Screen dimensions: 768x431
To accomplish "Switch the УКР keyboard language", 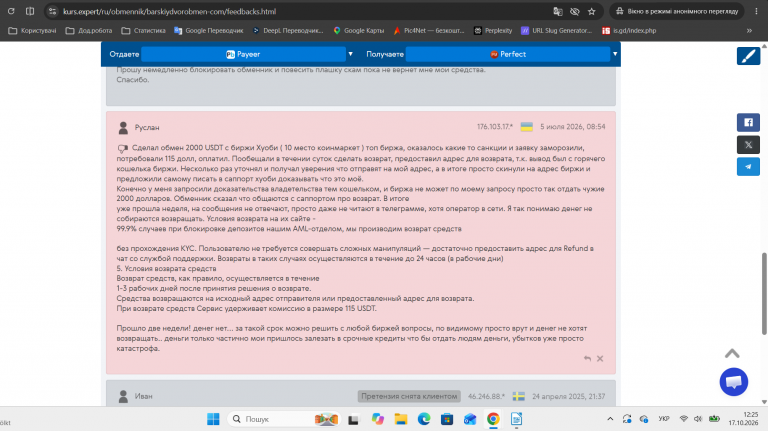I will pyautogui.click(x=664, y=419).
